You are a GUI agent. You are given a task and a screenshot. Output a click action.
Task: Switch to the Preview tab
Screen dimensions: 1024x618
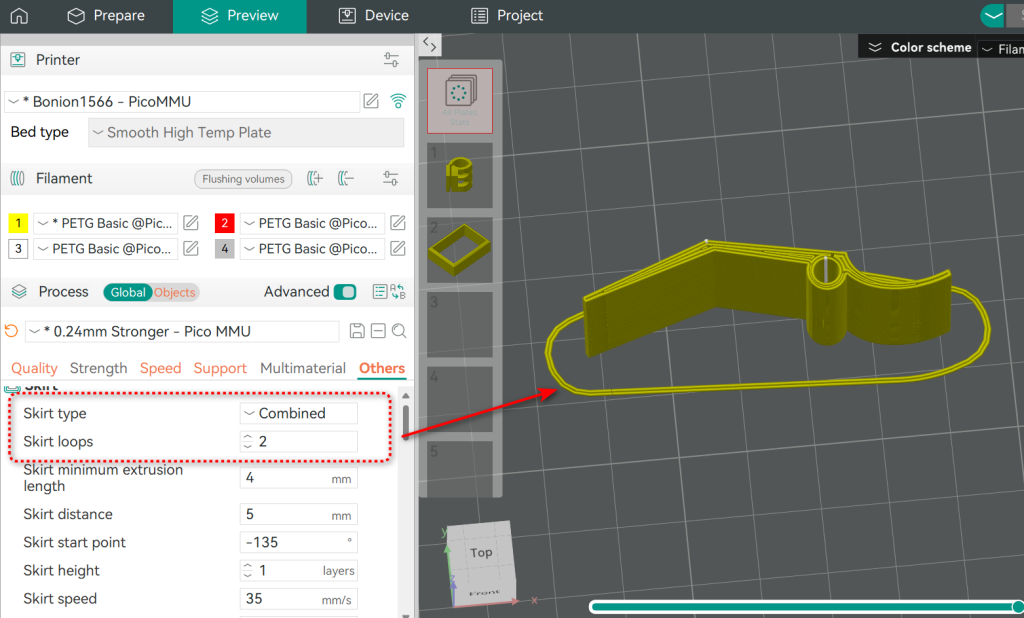(240, 16)
